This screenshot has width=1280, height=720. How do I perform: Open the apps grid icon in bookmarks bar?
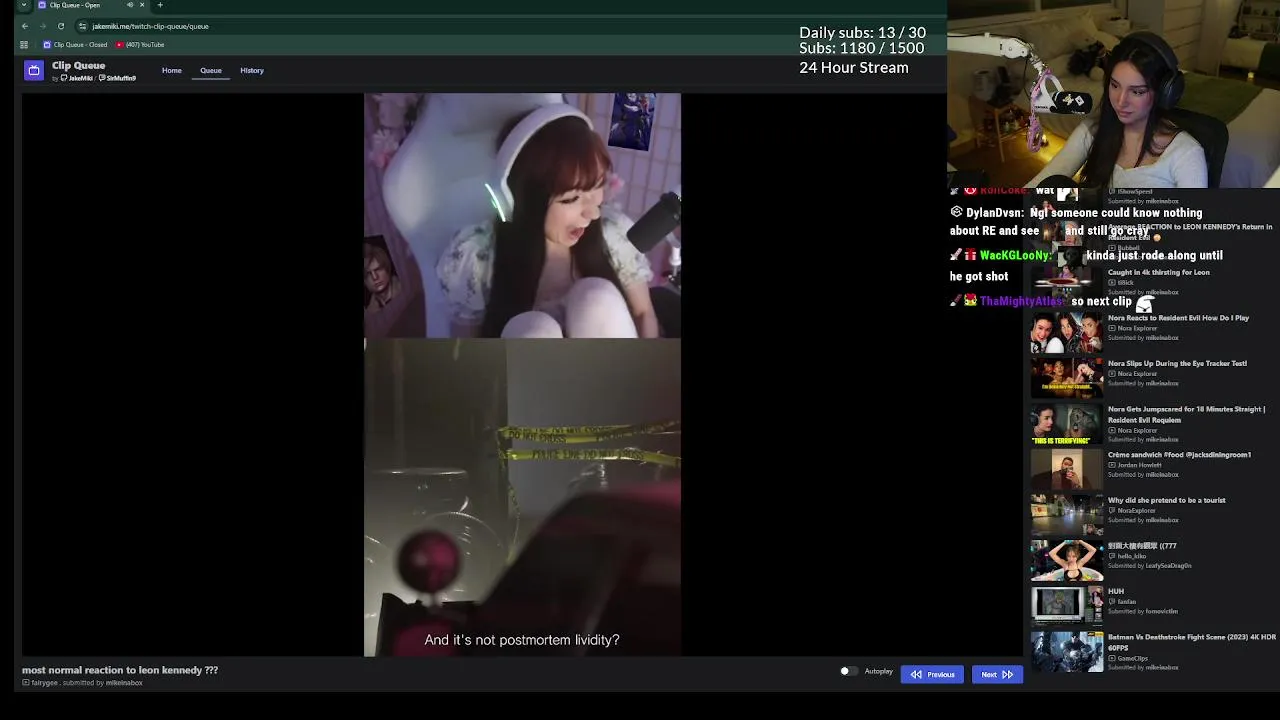[x=24, y=45]
